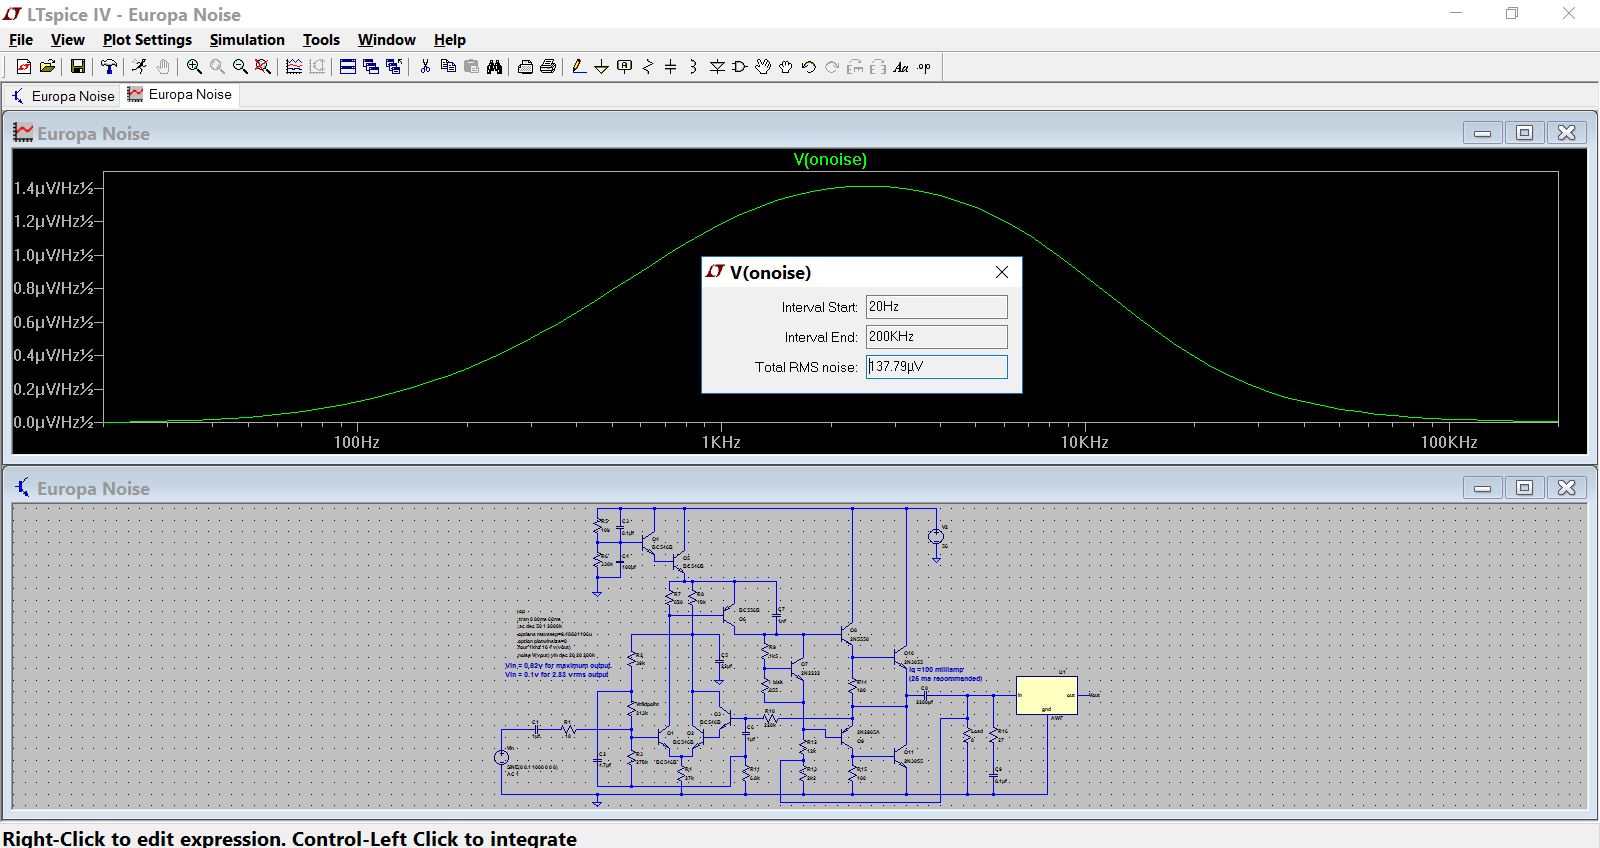This screenshot has width=1600, height=848.
Task: Print using the printer icon
Action: pos(548,67)
